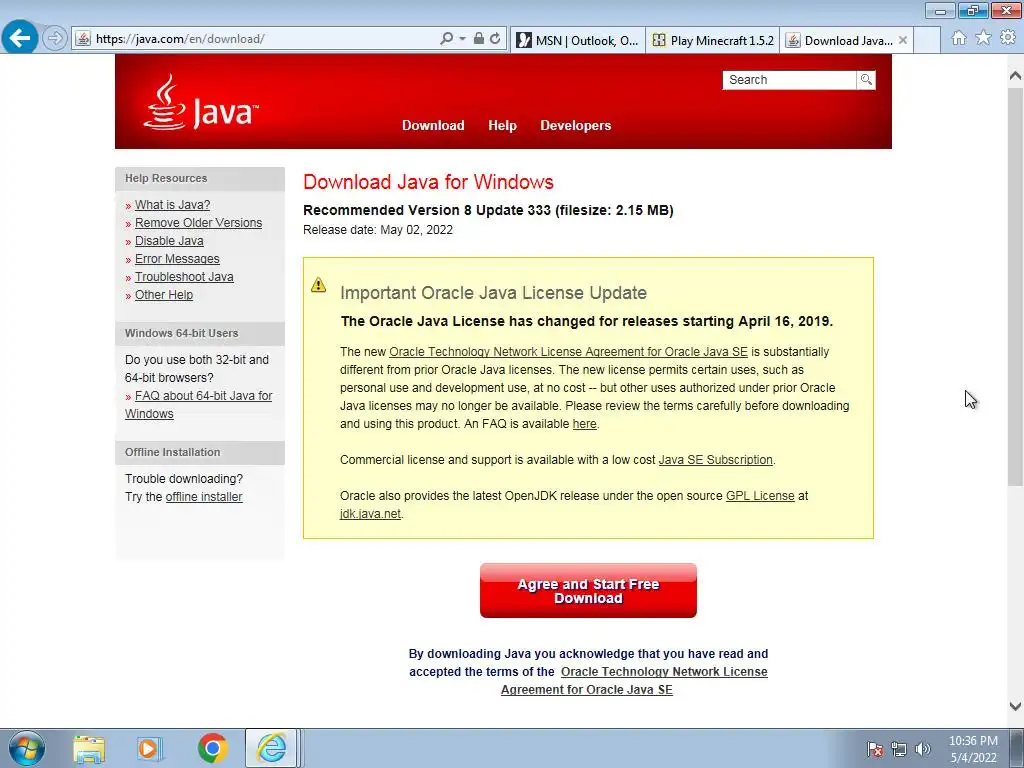This screenshot has width=1024, height=768.
Task: Open Google Chrome from the taskbar
Action: pos(212,749)
